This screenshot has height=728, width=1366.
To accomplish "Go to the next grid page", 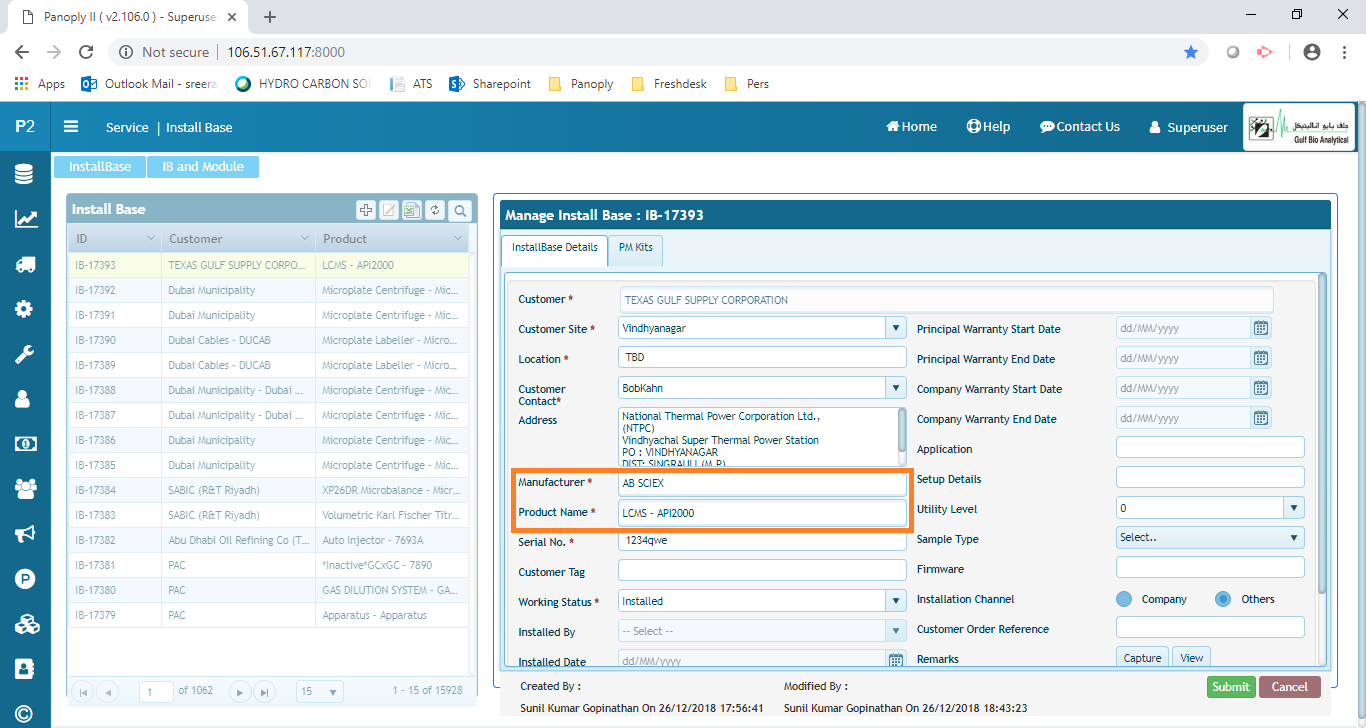I will point(240,692).
